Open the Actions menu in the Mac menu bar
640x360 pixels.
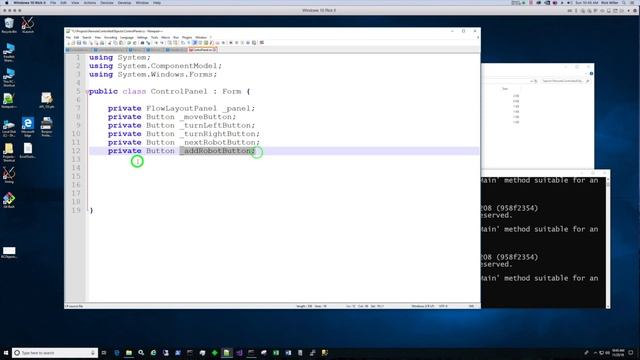click(90, 3)
